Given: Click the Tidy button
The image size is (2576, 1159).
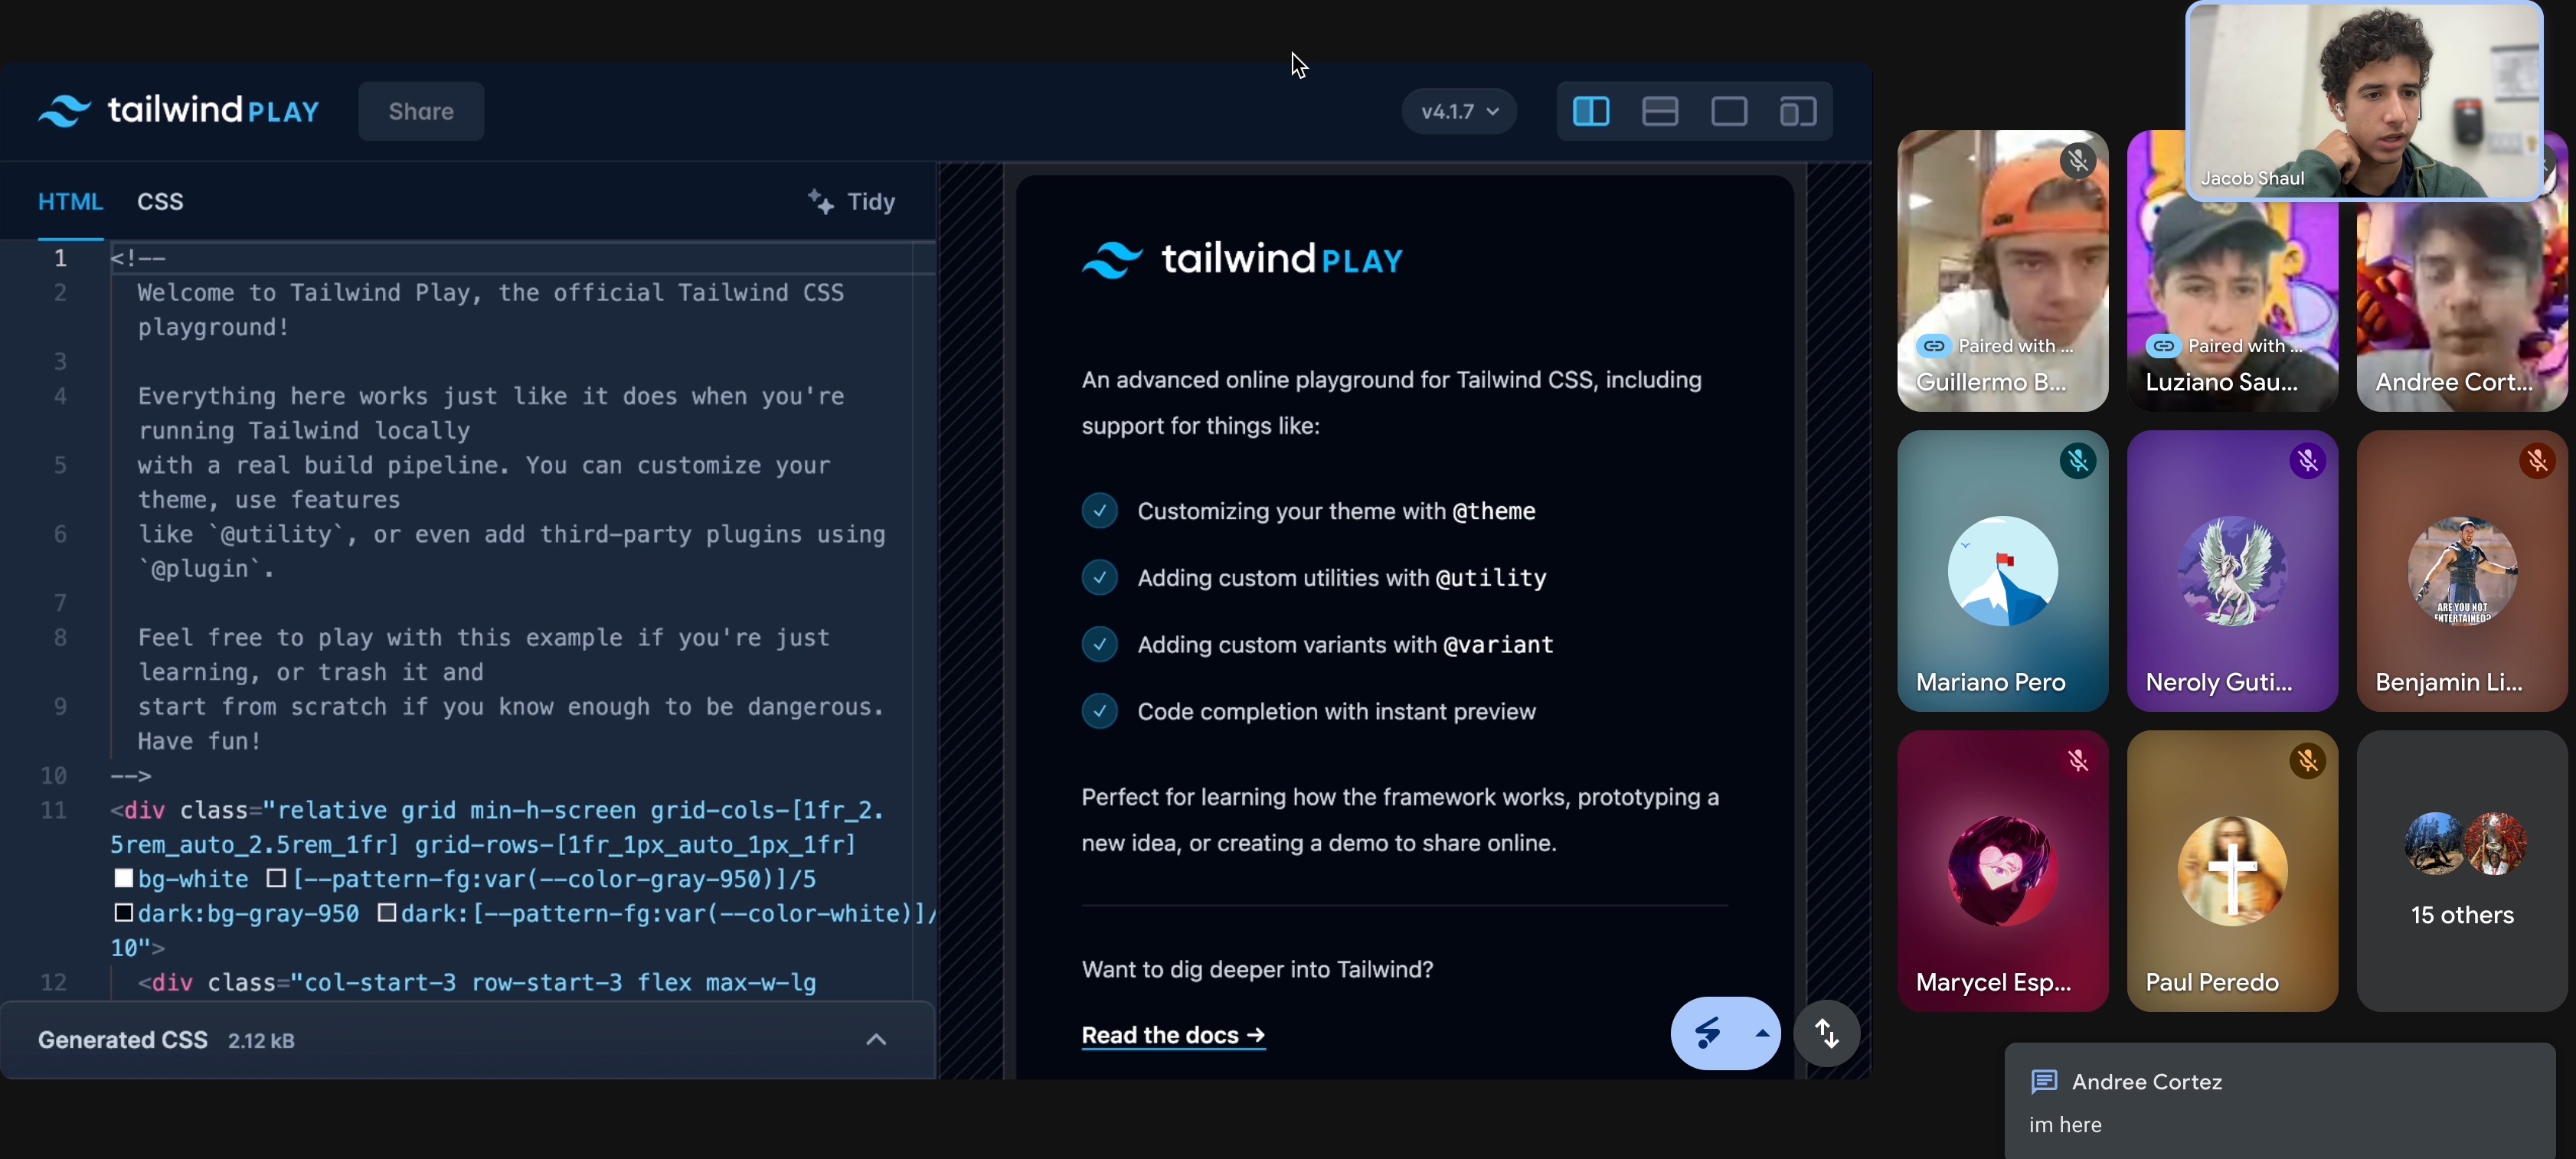Looking at the screenshot, I should (x=851, y=202).
